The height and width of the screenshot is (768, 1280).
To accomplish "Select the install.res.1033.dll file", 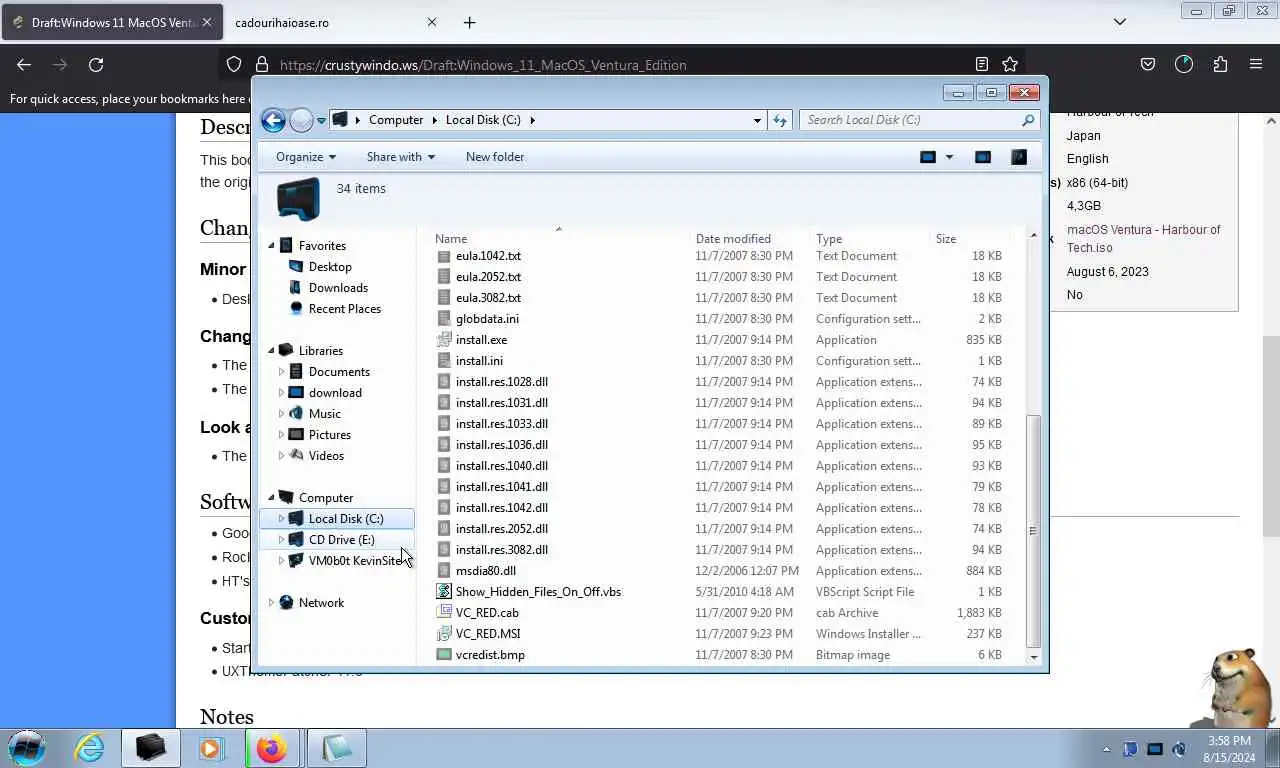I will tap(501, 424).
